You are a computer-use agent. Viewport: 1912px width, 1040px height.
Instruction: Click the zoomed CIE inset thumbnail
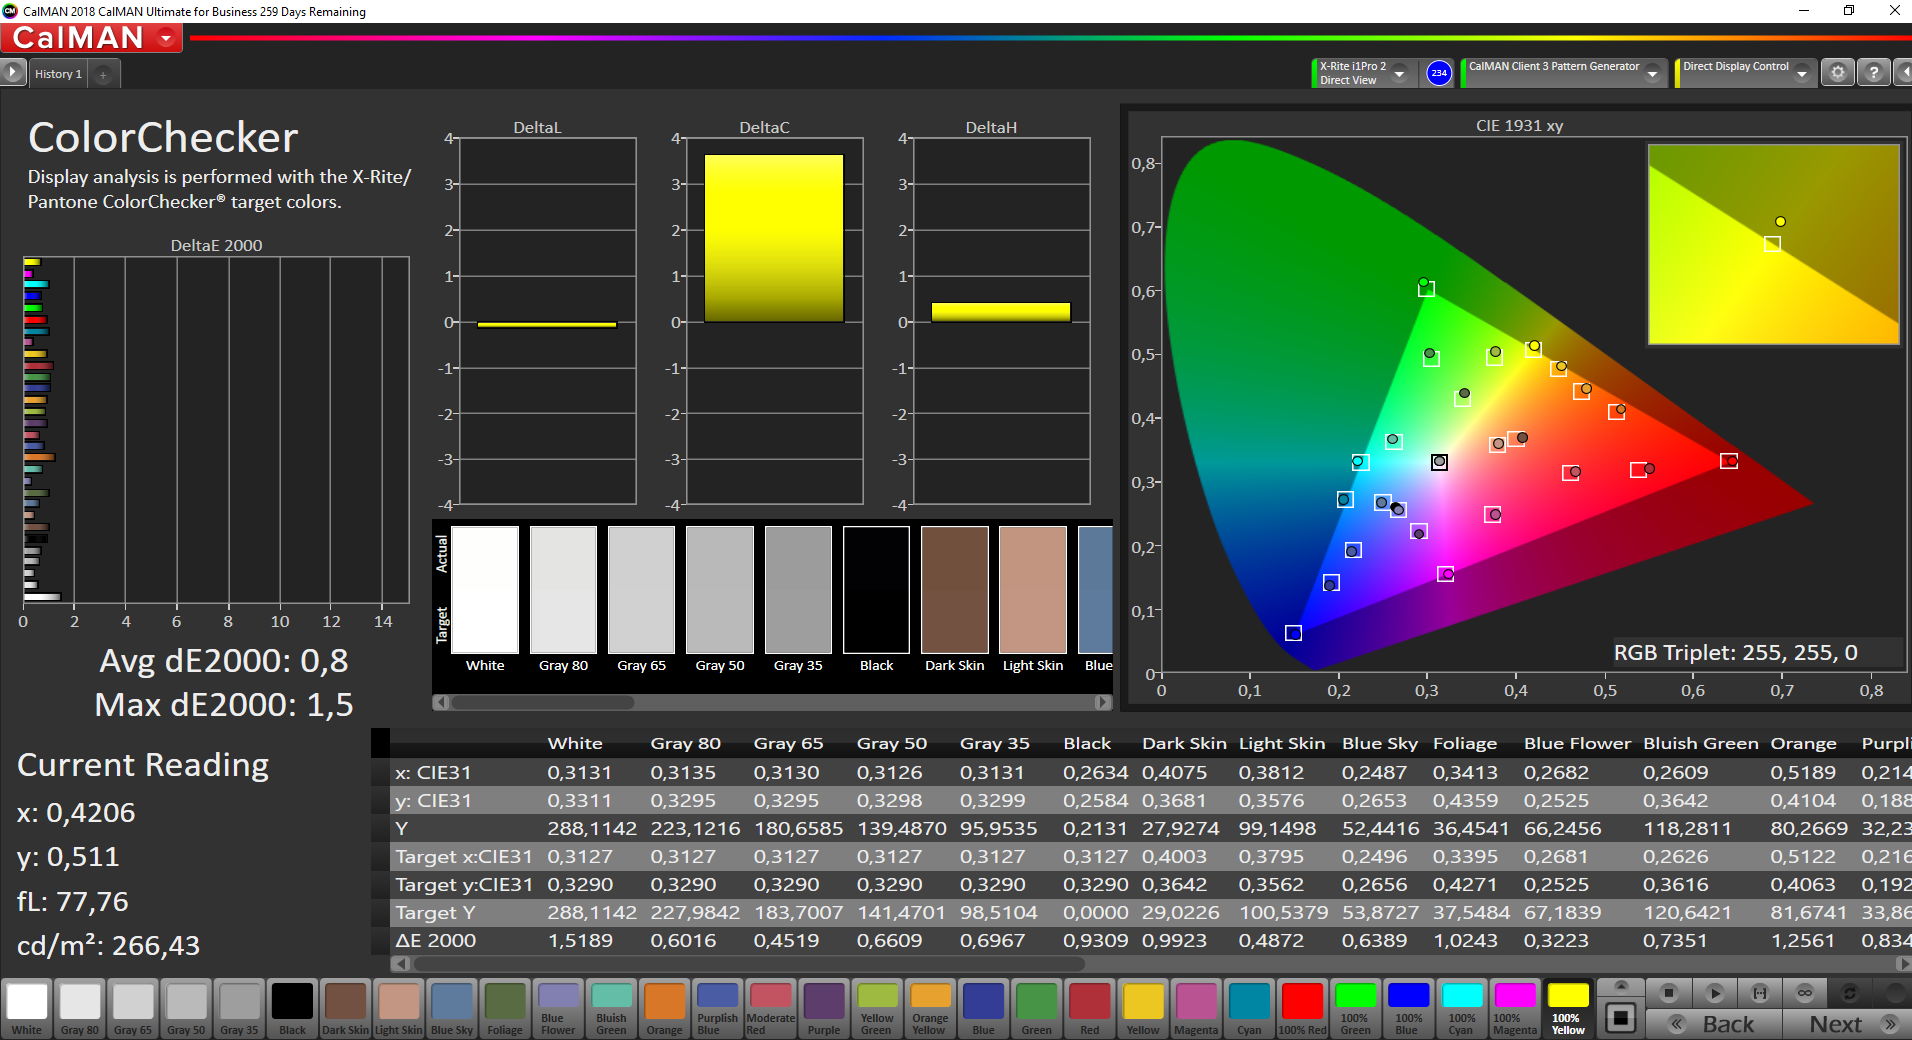click(1773, 244)
